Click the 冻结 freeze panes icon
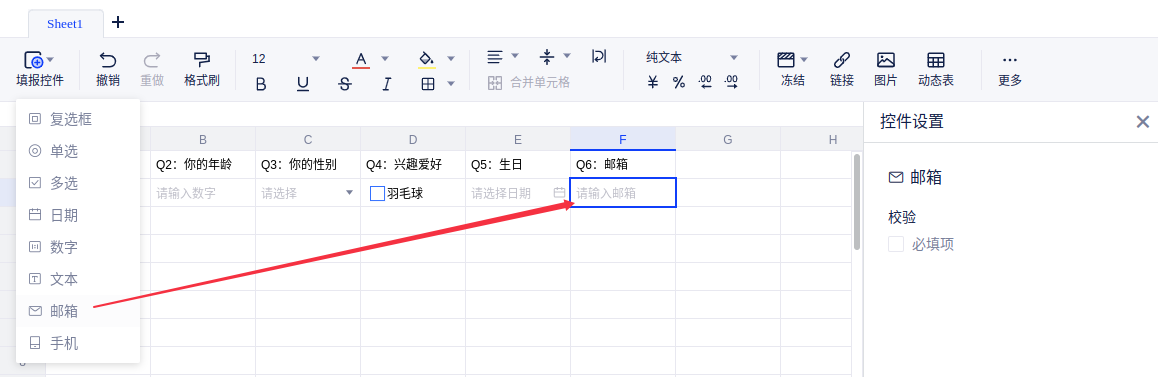Screen dimensions: 1158x377 coord(786,60)
